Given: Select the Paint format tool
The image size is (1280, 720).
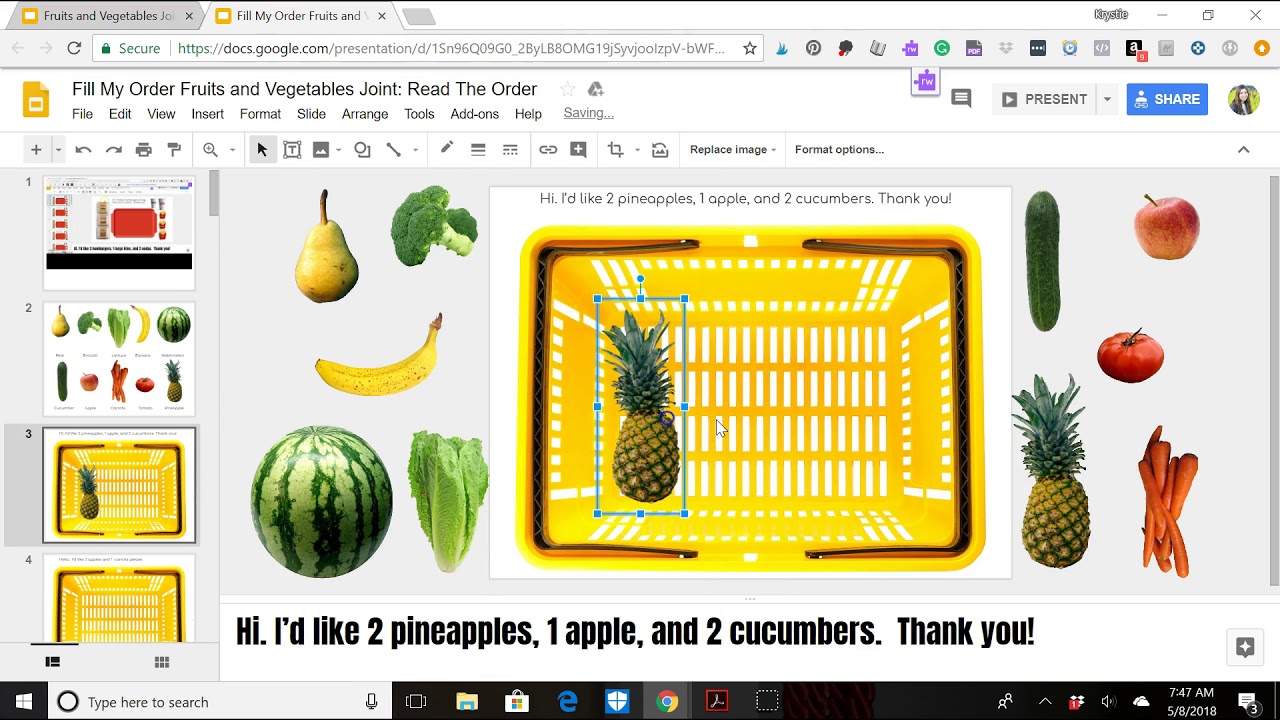Looking at the screenshot, I should click(x=174, y=150).
